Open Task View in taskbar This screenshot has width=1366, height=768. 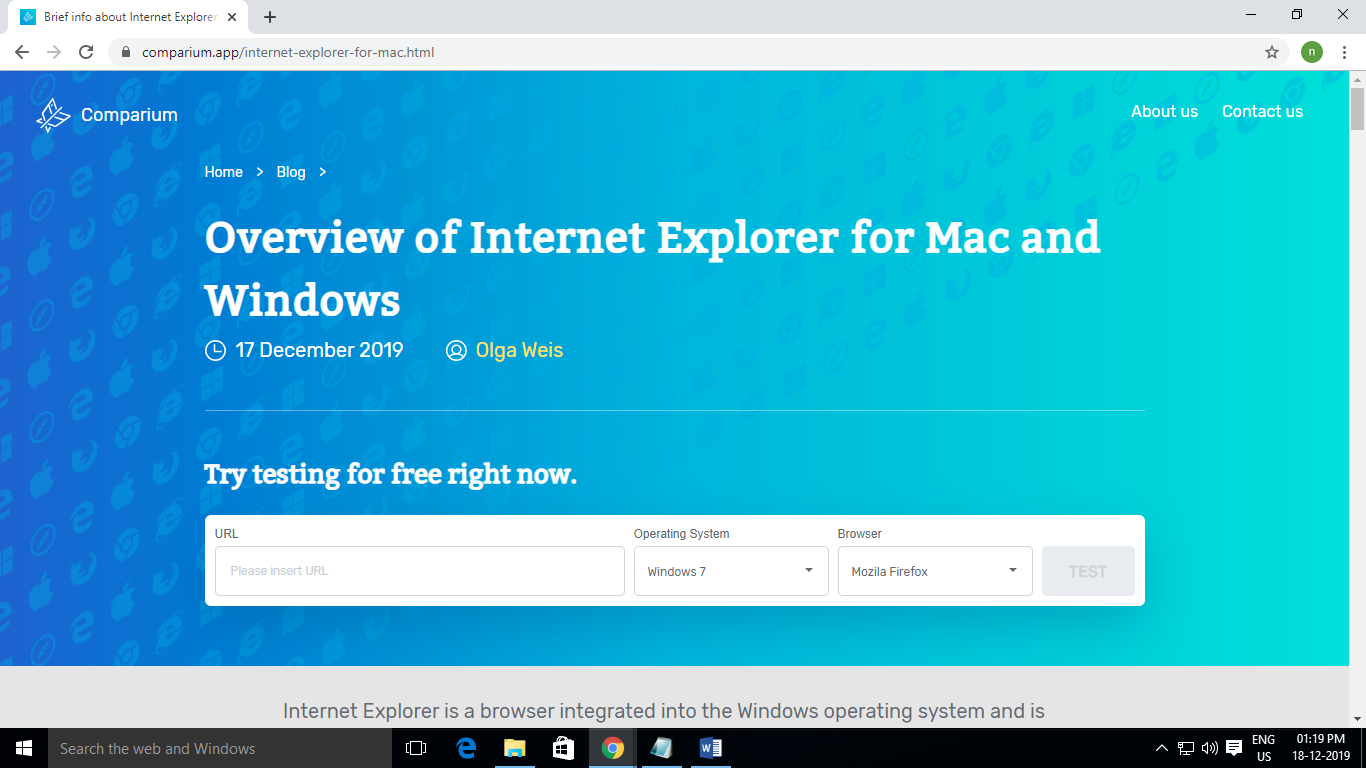[x=416, y=748]
